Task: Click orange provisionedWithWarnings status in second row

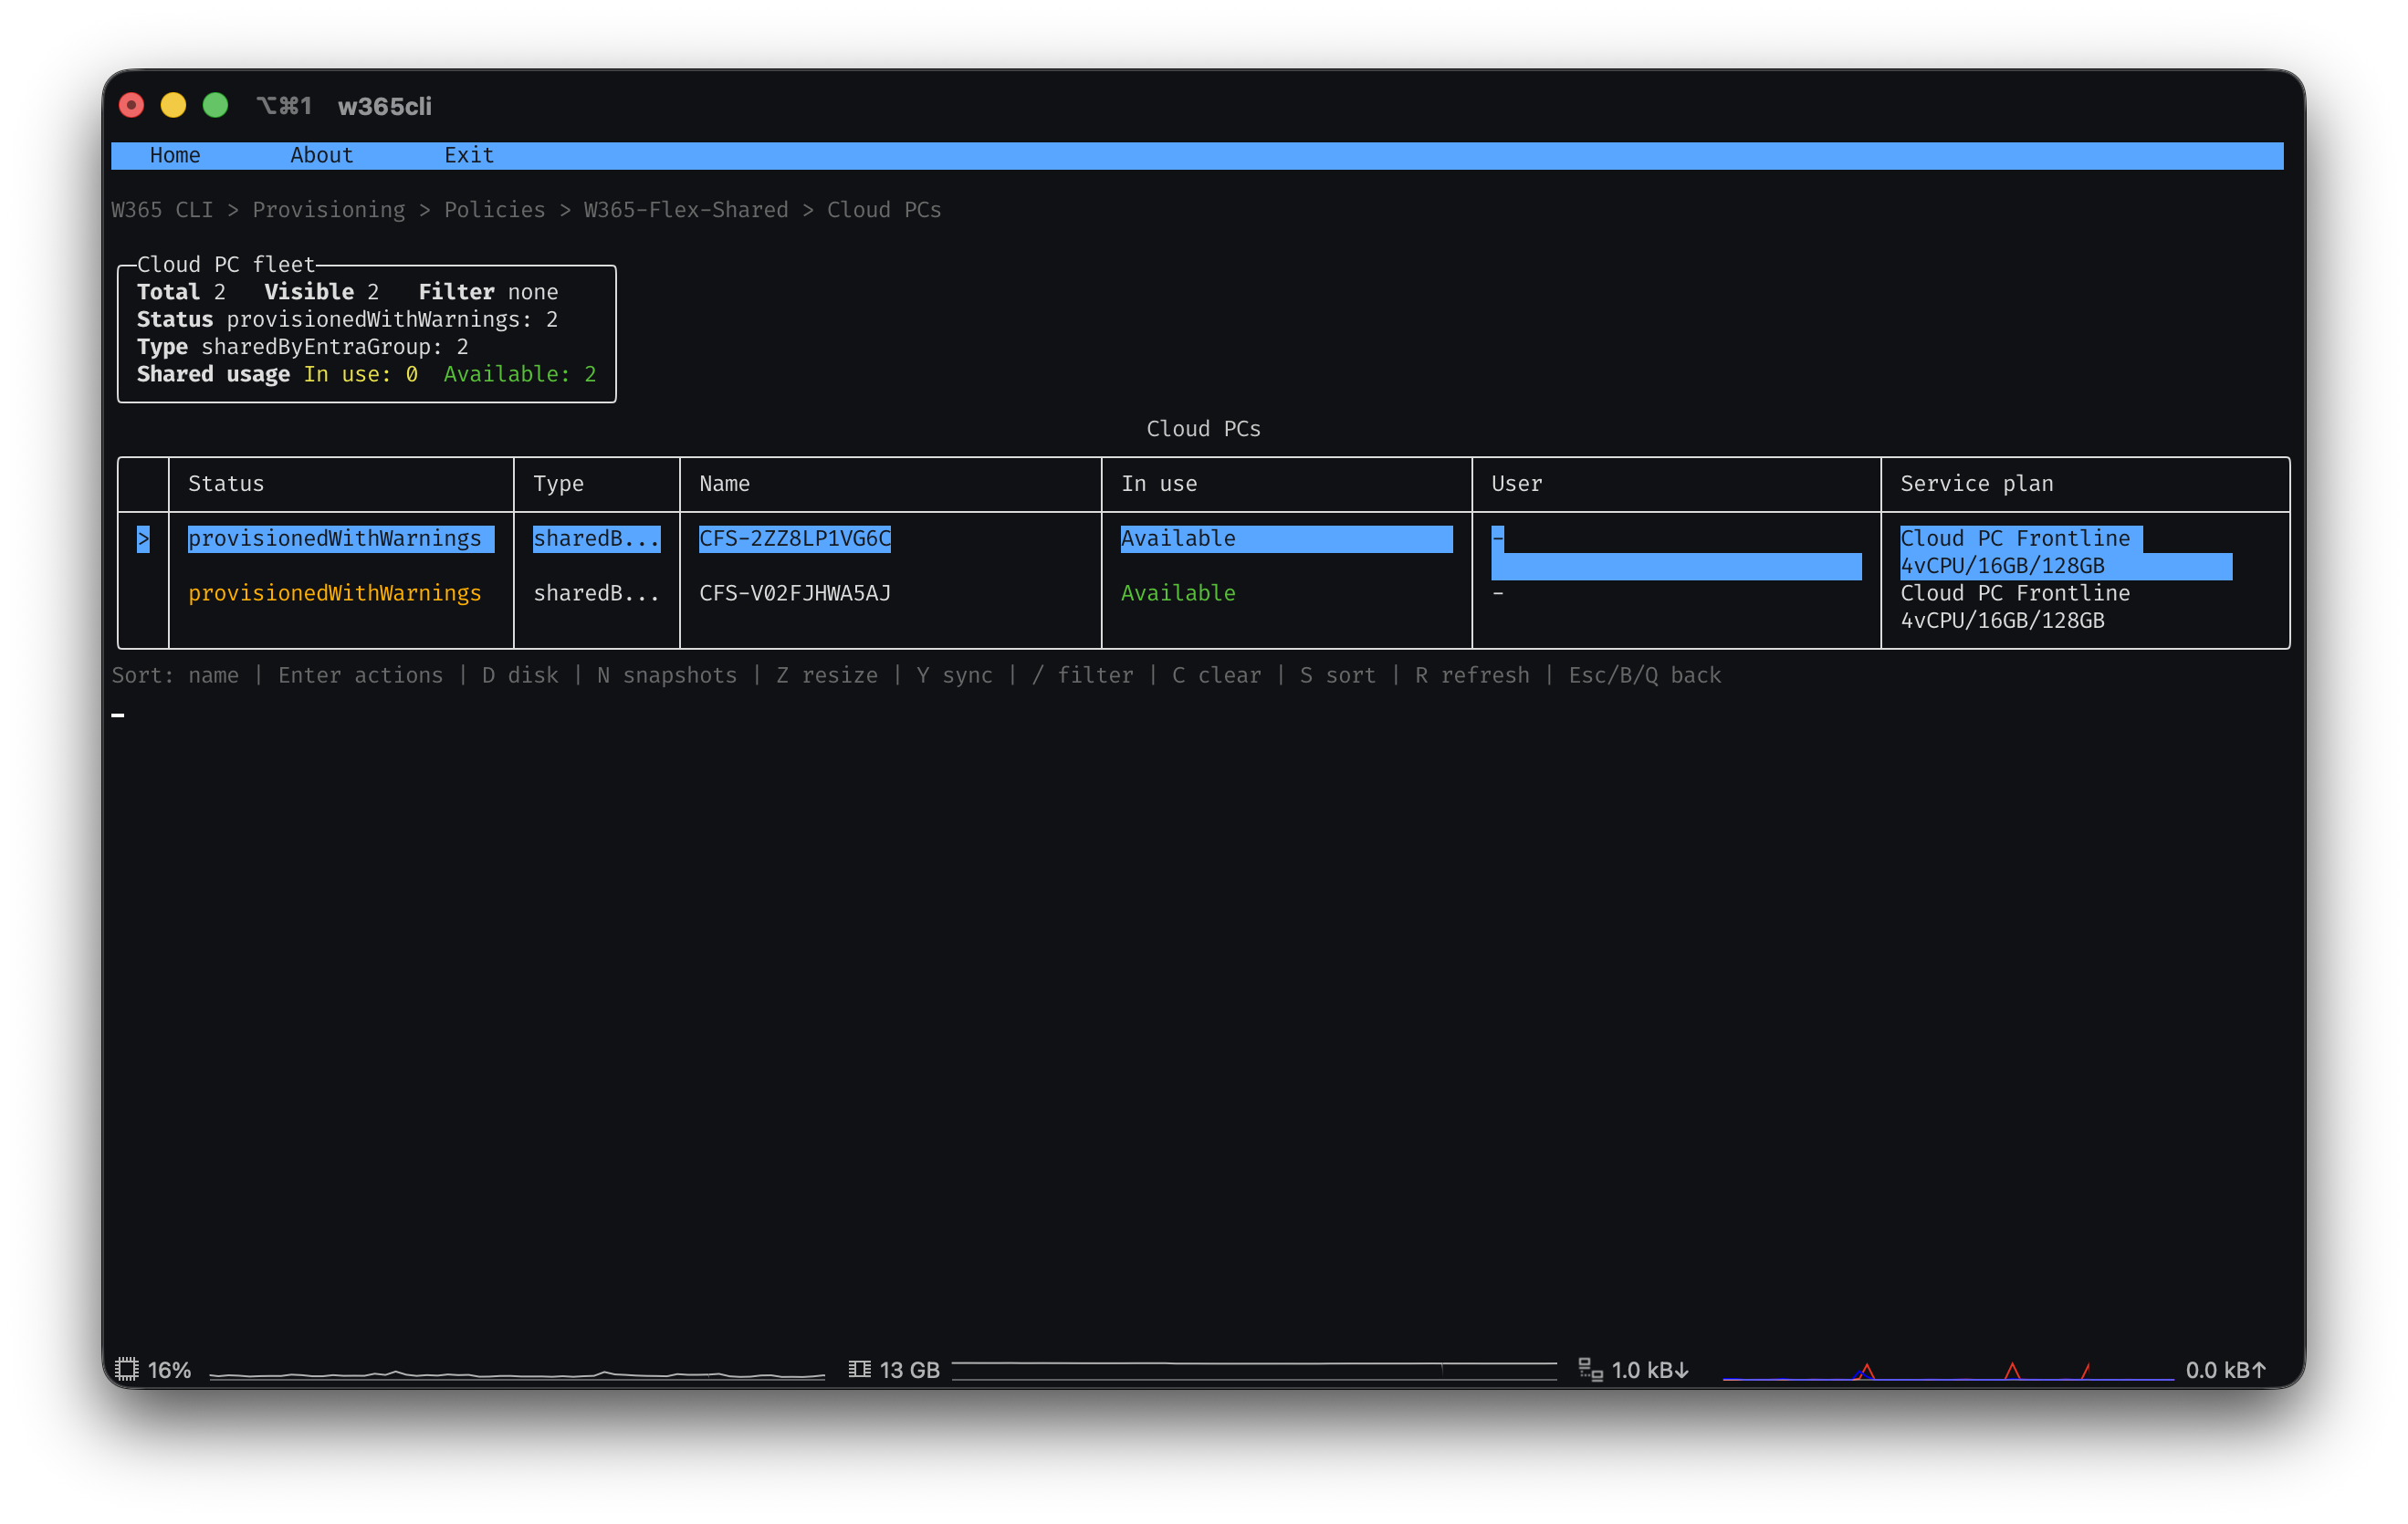Action: coord(335,594)
